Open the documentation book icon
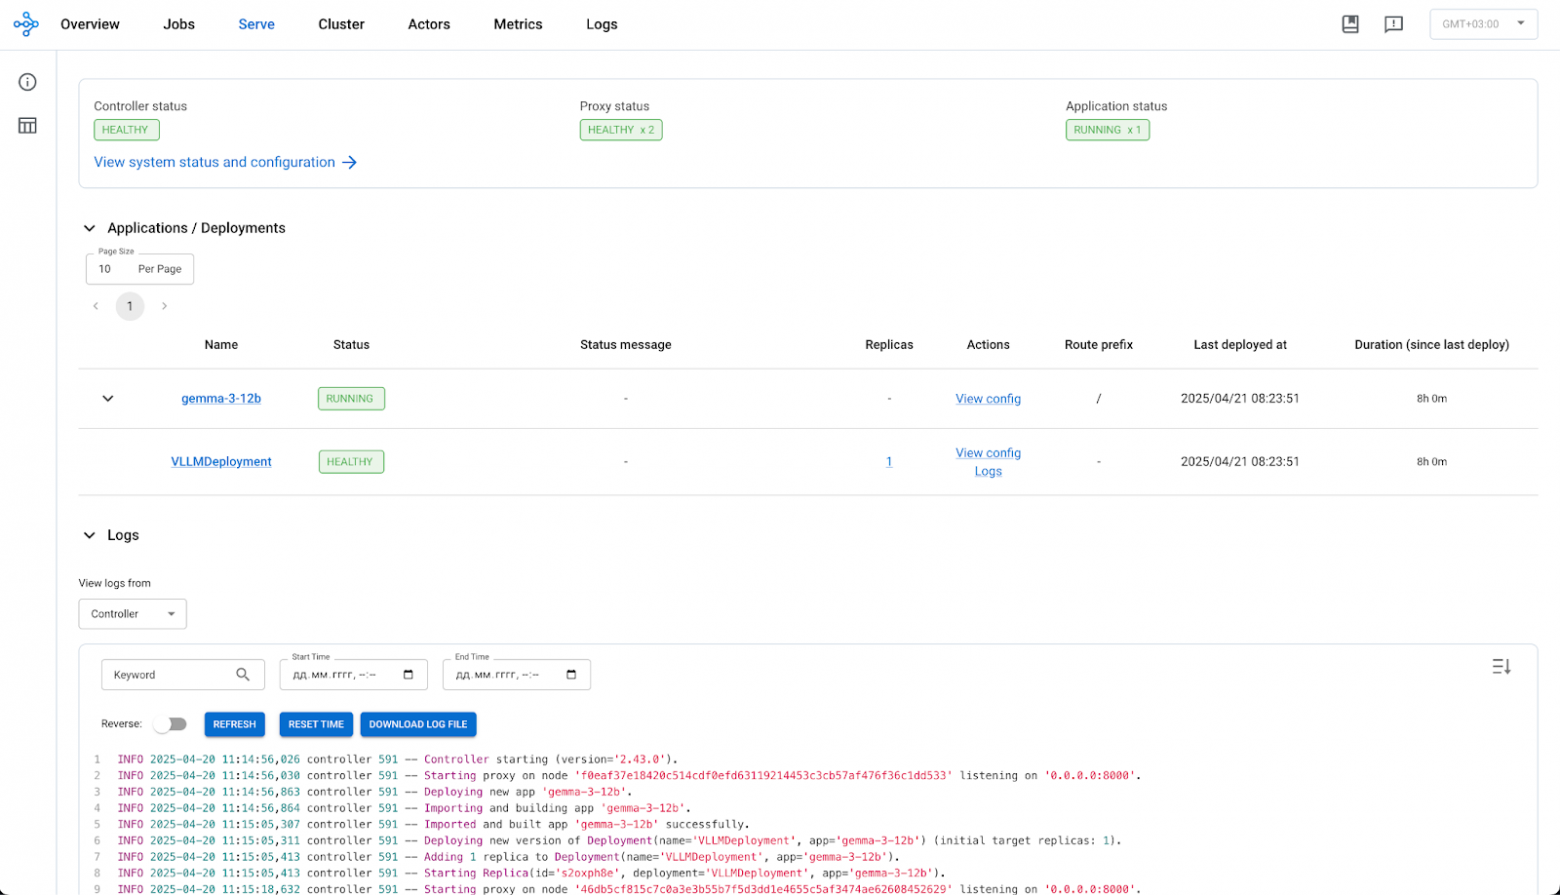Screen dimensions: 1560x895 (1350, 24)
